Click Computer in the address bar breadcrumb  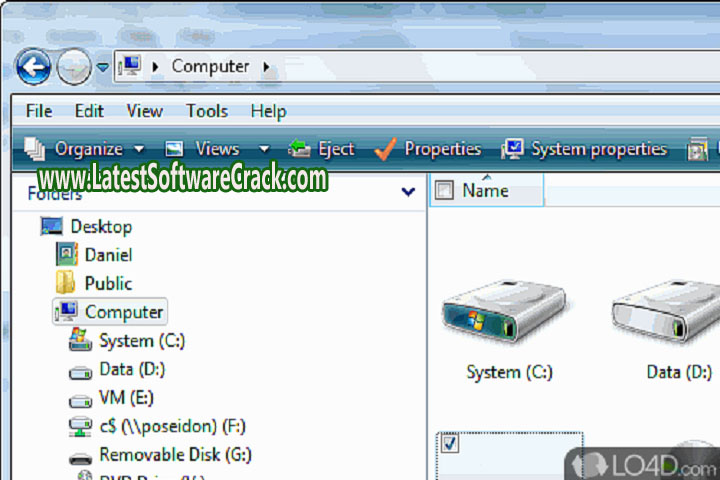(x=210, y=67)
